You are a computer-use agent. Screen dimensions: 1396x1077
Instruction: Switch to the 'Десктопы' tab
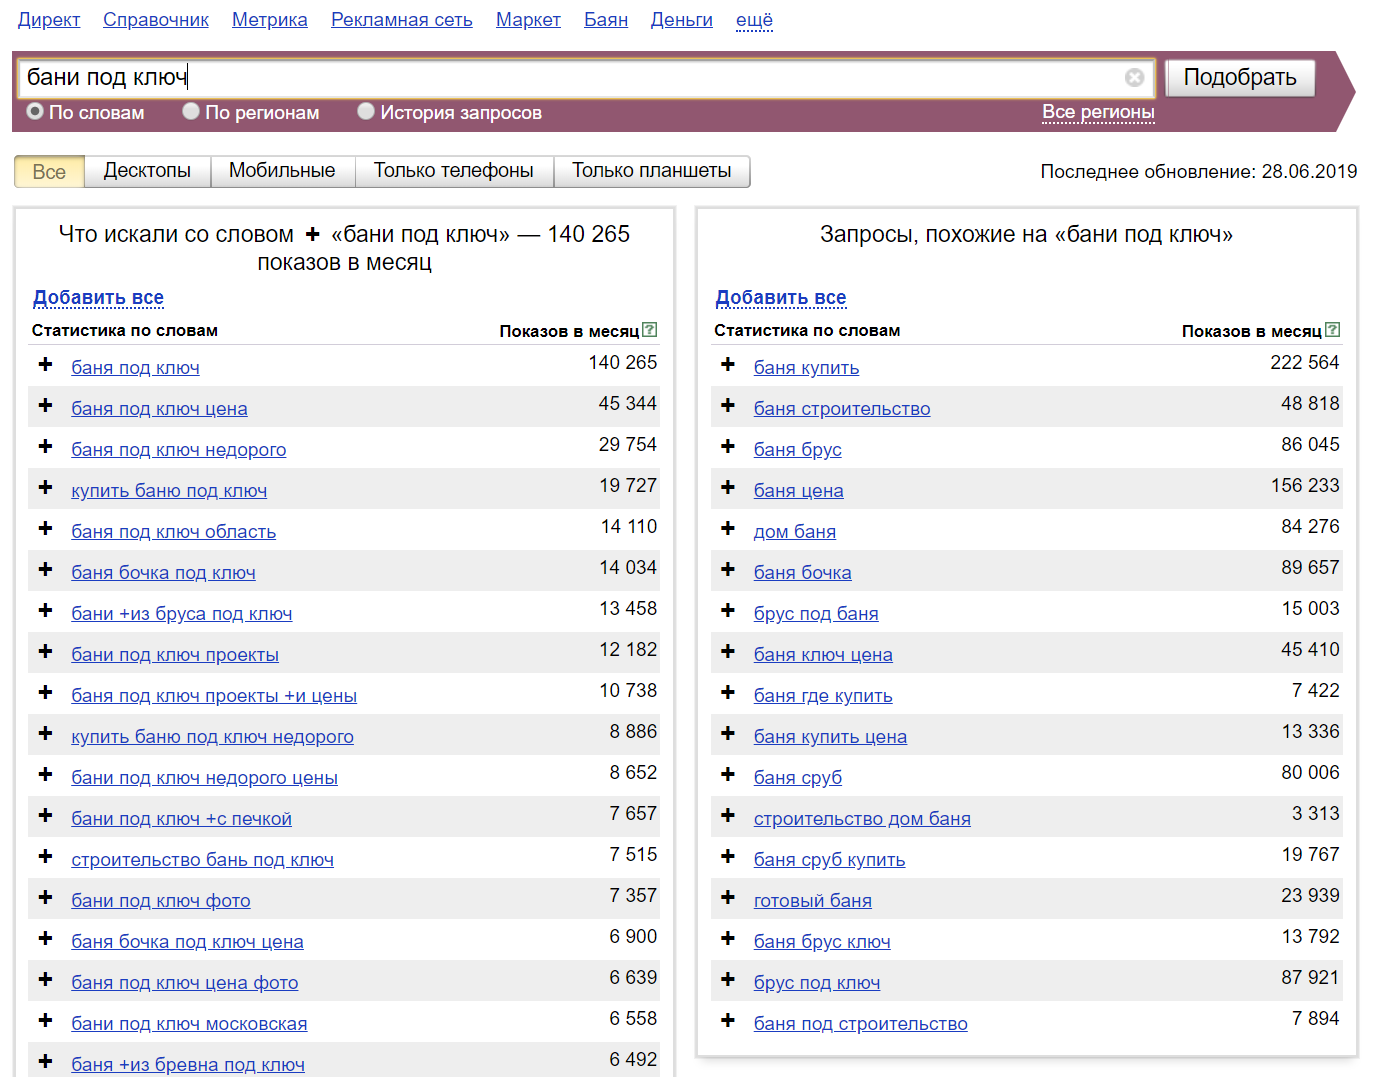click(147, 171)
